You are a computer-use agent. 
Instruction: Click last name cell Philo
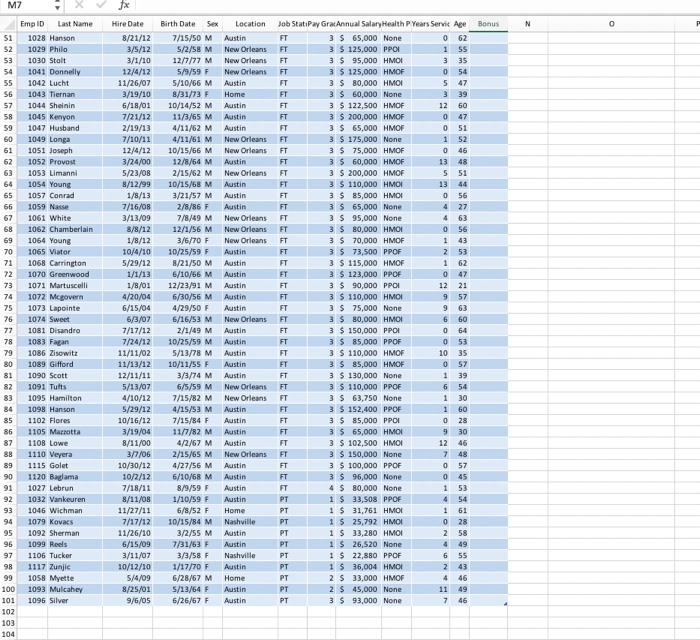tap(75, 50)
